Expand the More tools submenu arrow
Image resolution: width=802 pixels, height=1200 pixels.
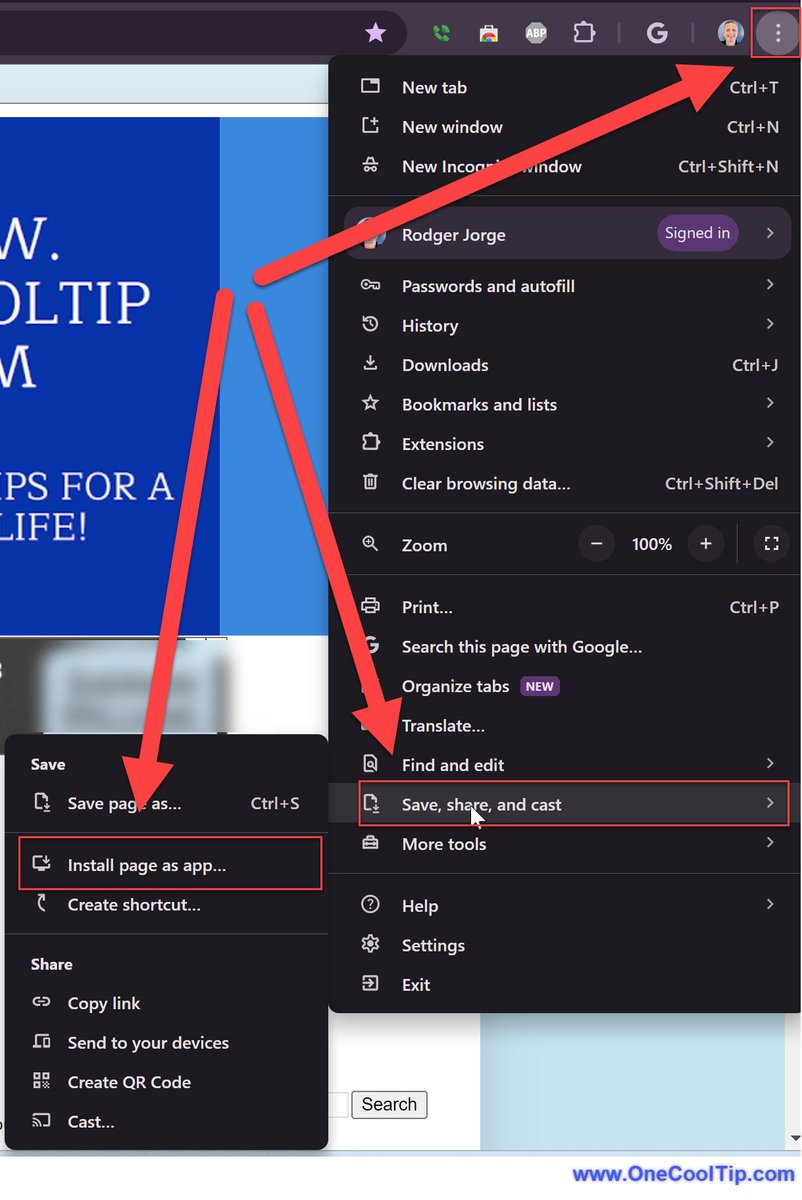[770, 843]
